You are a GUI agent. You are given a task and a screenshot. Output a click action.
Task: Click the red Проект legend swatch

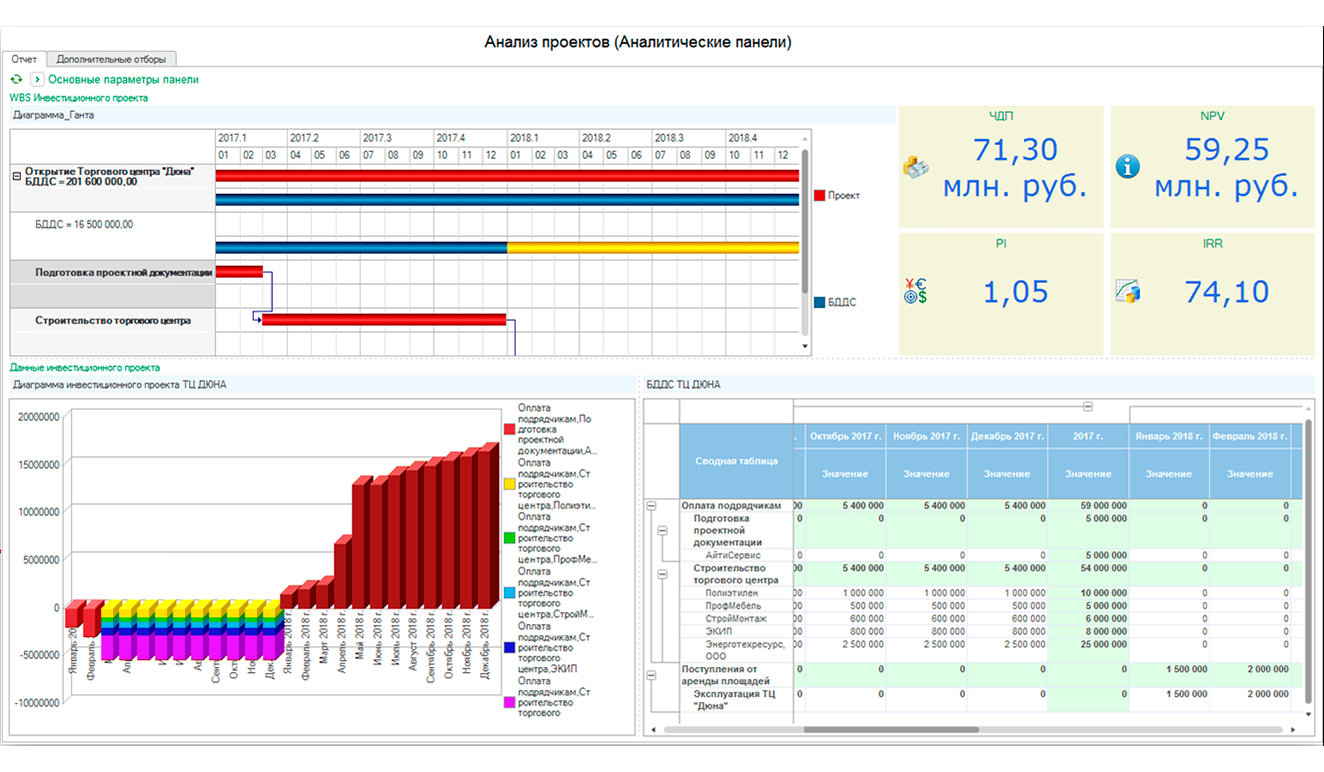820,196
